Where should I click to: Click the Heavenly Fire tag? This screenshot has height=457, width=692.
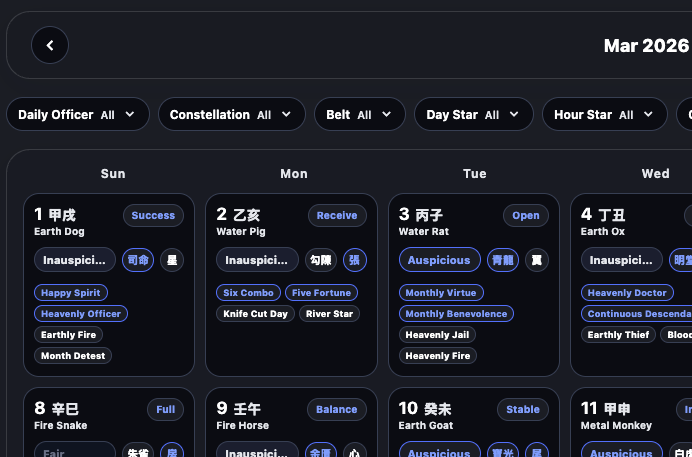pyautogui.click(x=437, y=356)
